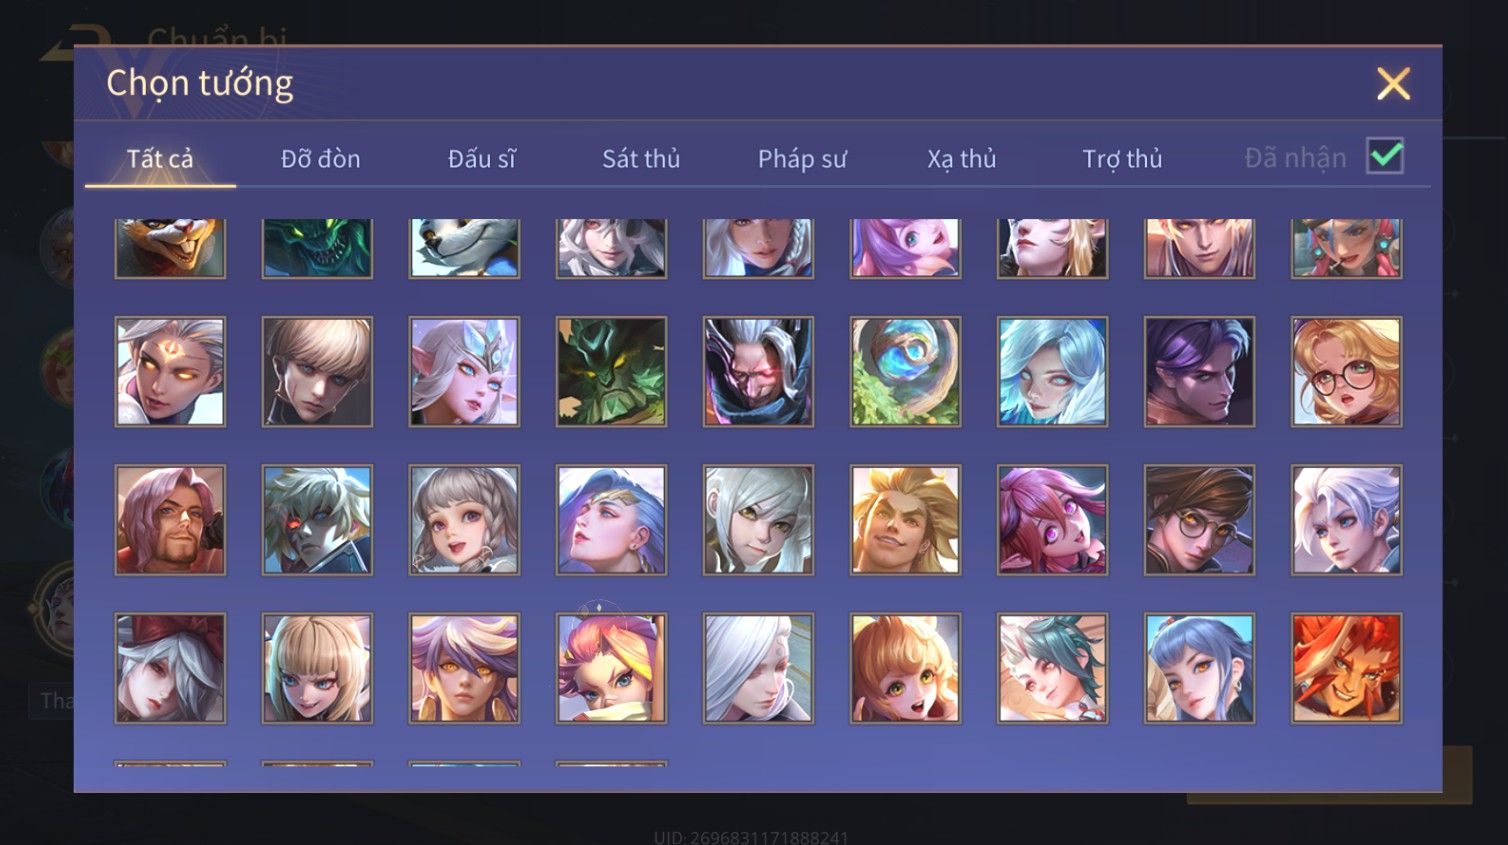Select the masked dark ninja with red eye
Screen dimensions: 1508x845
point(758,372)
